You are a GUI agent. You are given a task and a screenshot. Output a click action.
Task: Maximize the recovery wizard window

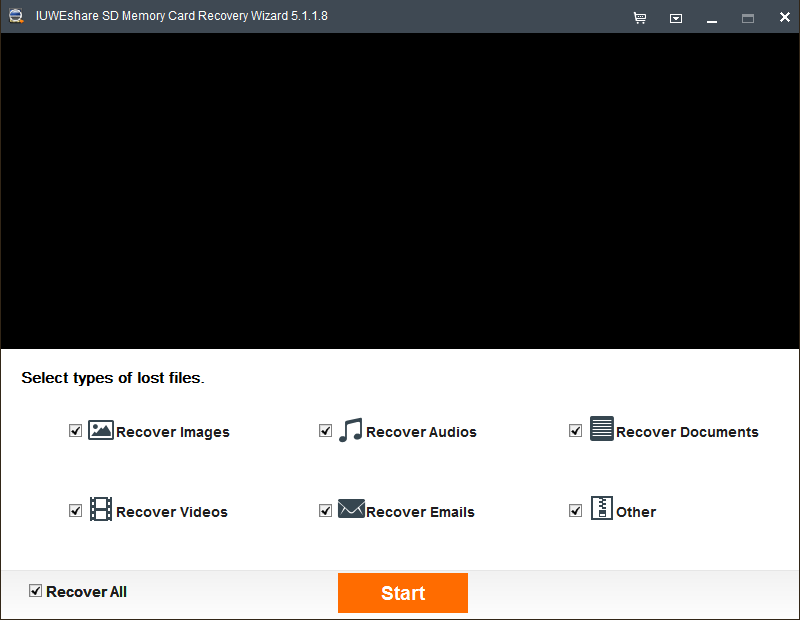tap(748, 17)
